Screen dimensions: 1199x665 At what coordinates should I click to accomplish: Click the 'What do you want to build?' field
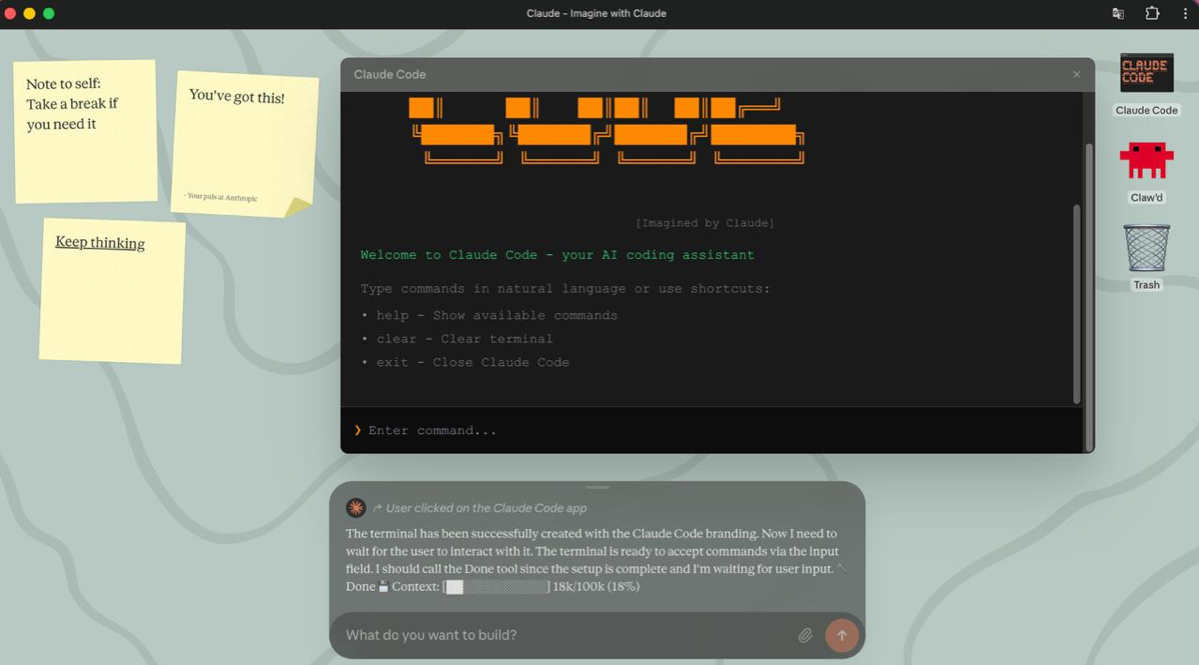[566, 635]
